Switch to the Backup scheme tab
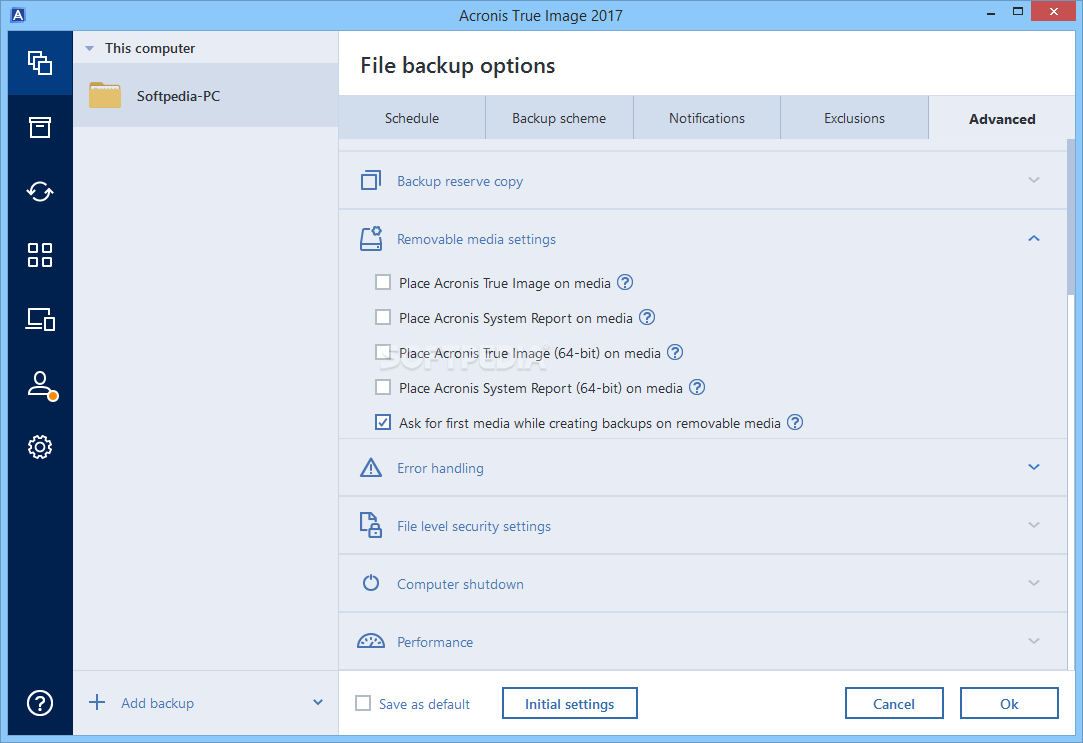Screen dimensions: 1083x743 tap(559, 118)
